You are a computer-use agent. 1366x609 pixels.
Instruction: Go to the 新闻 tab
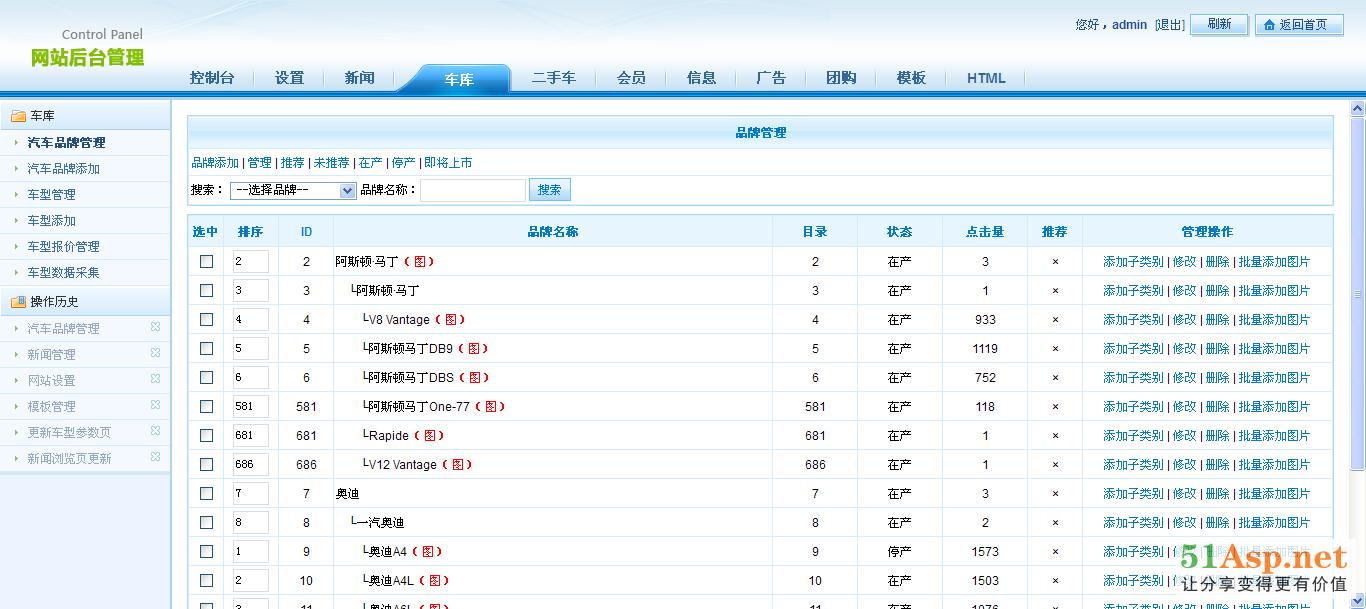pos(359,78)
